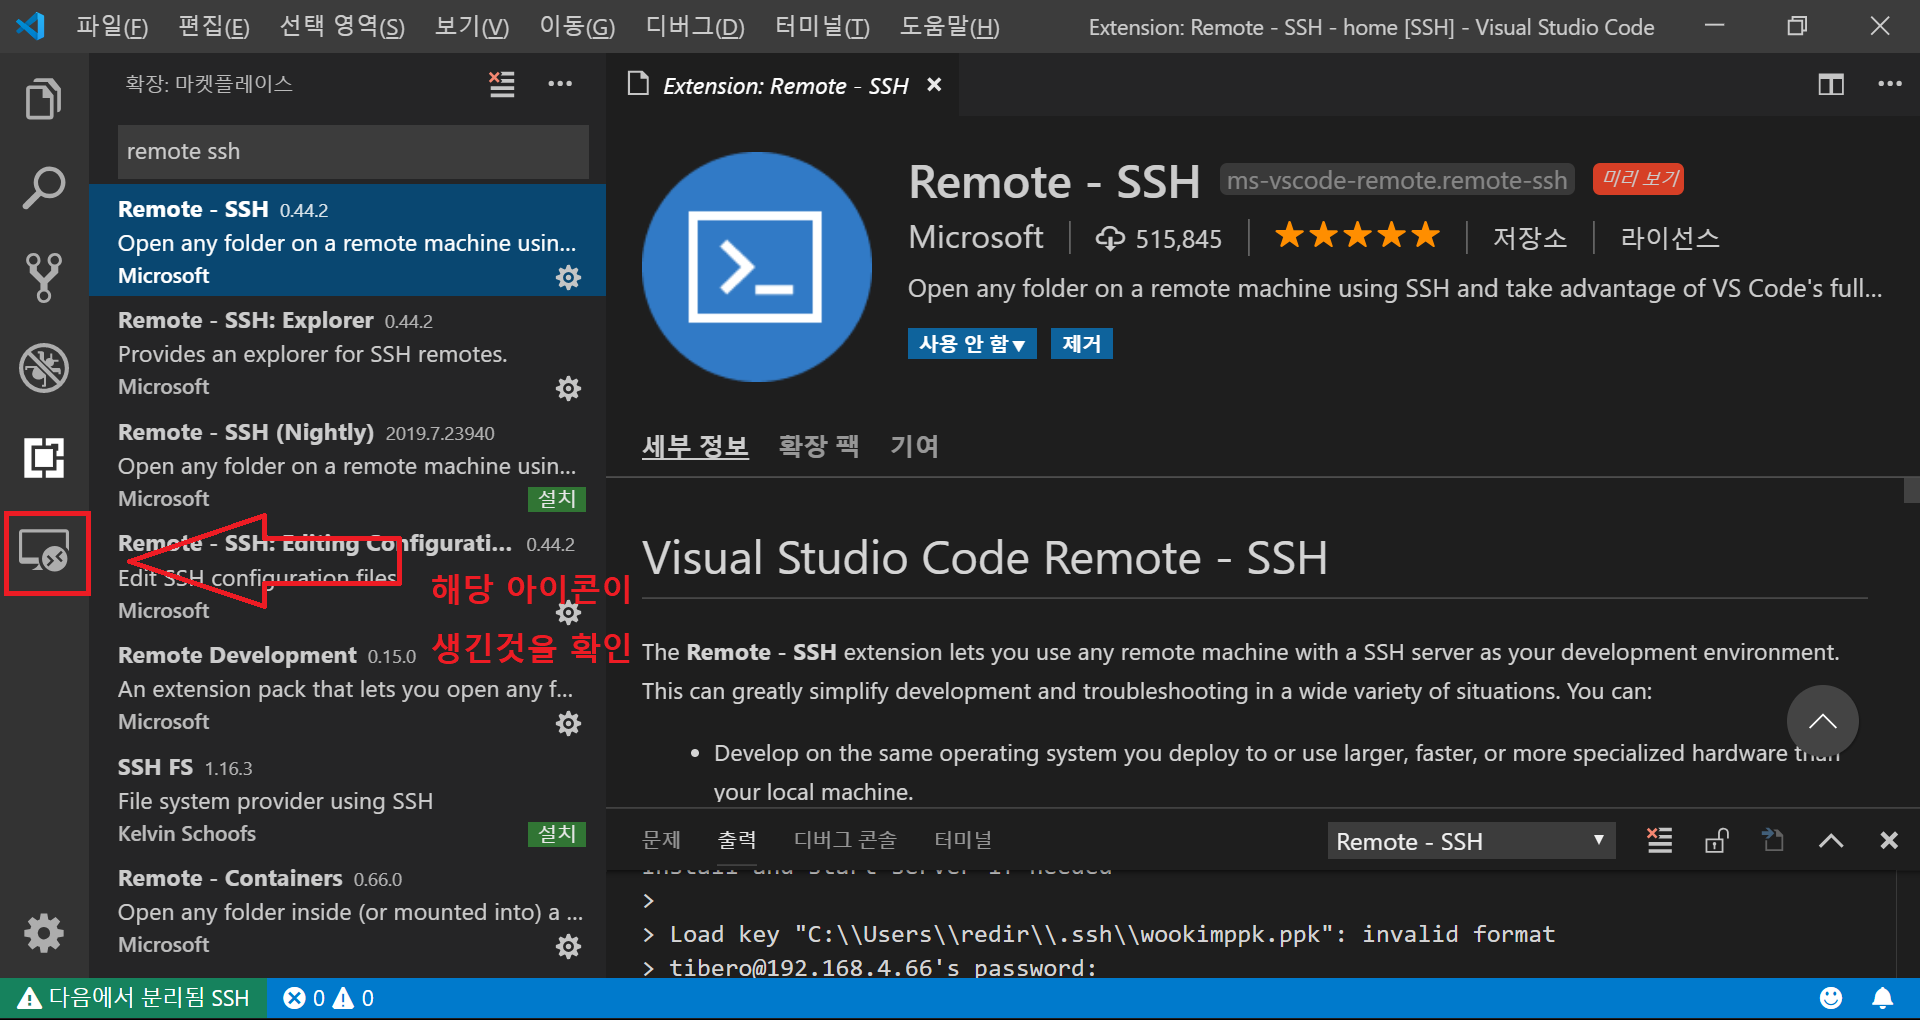
Task: Select Remote Development extension in the list
Action: 347,687
